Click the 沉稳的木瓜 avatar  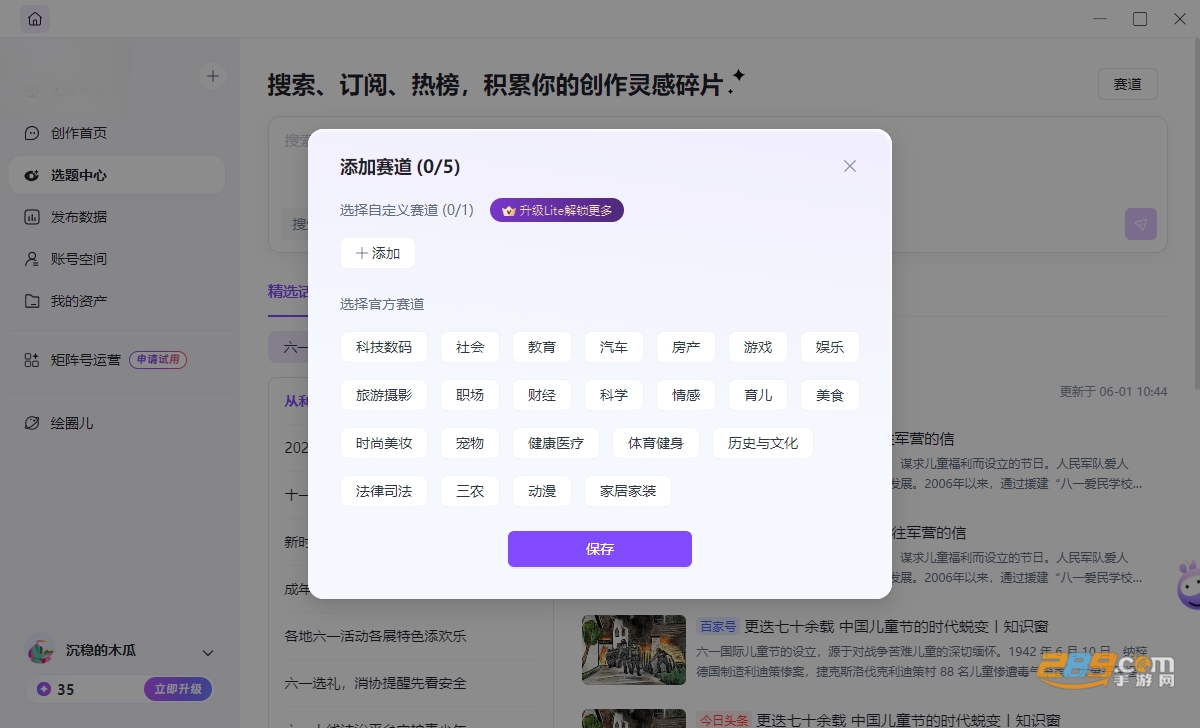point(40,650)
